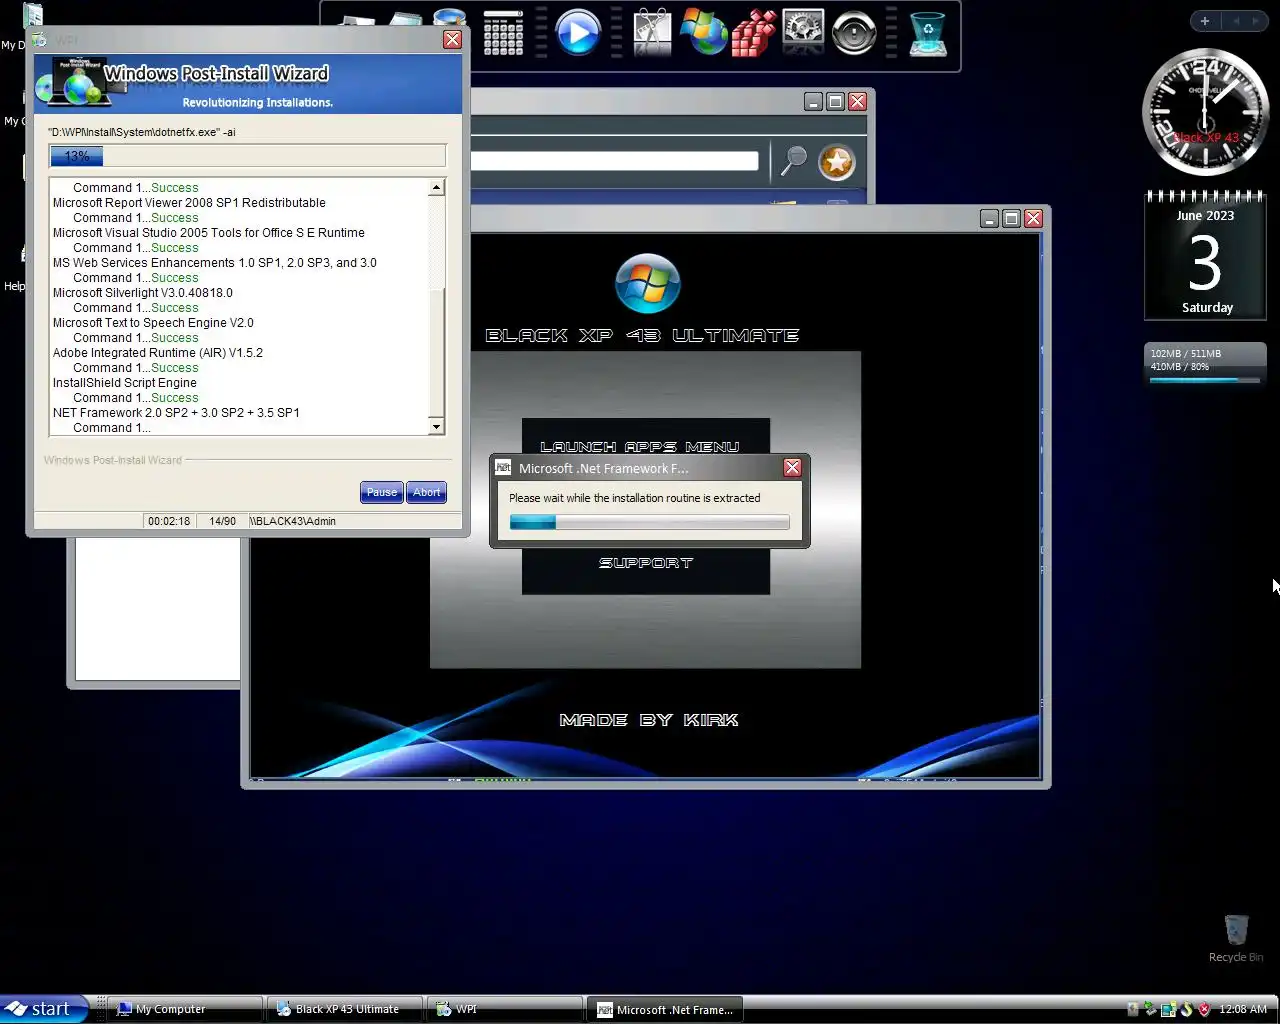Click the sidebar next arrow
Image resolution: width=1280 pixels, height=1024 pixels.
click(x=1256, y=21)
